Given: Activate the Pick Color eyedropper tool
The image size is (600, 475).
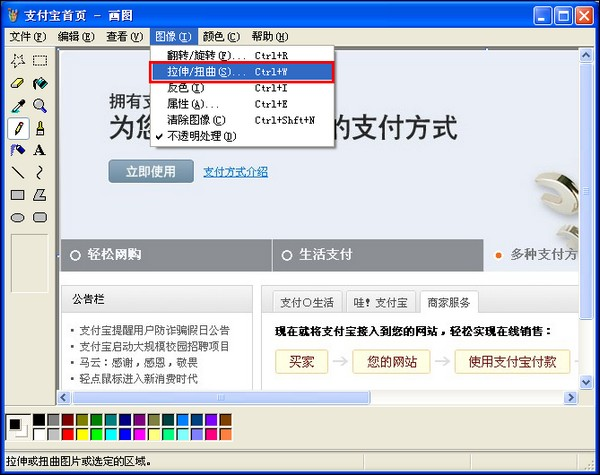Looking at the screenshot, I should pos(18,105).
